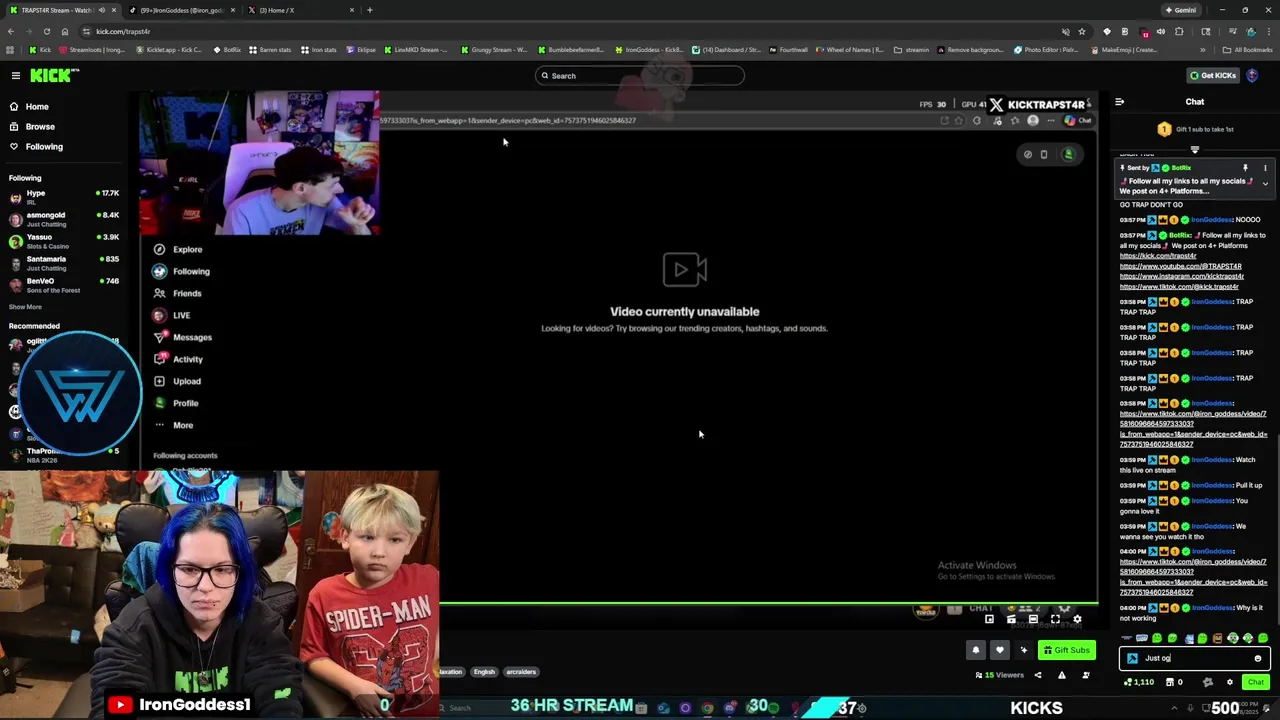Viewport: 1280px width, 720px height.
Task: Open a new browser tab with plus
Action: [370, 10]
